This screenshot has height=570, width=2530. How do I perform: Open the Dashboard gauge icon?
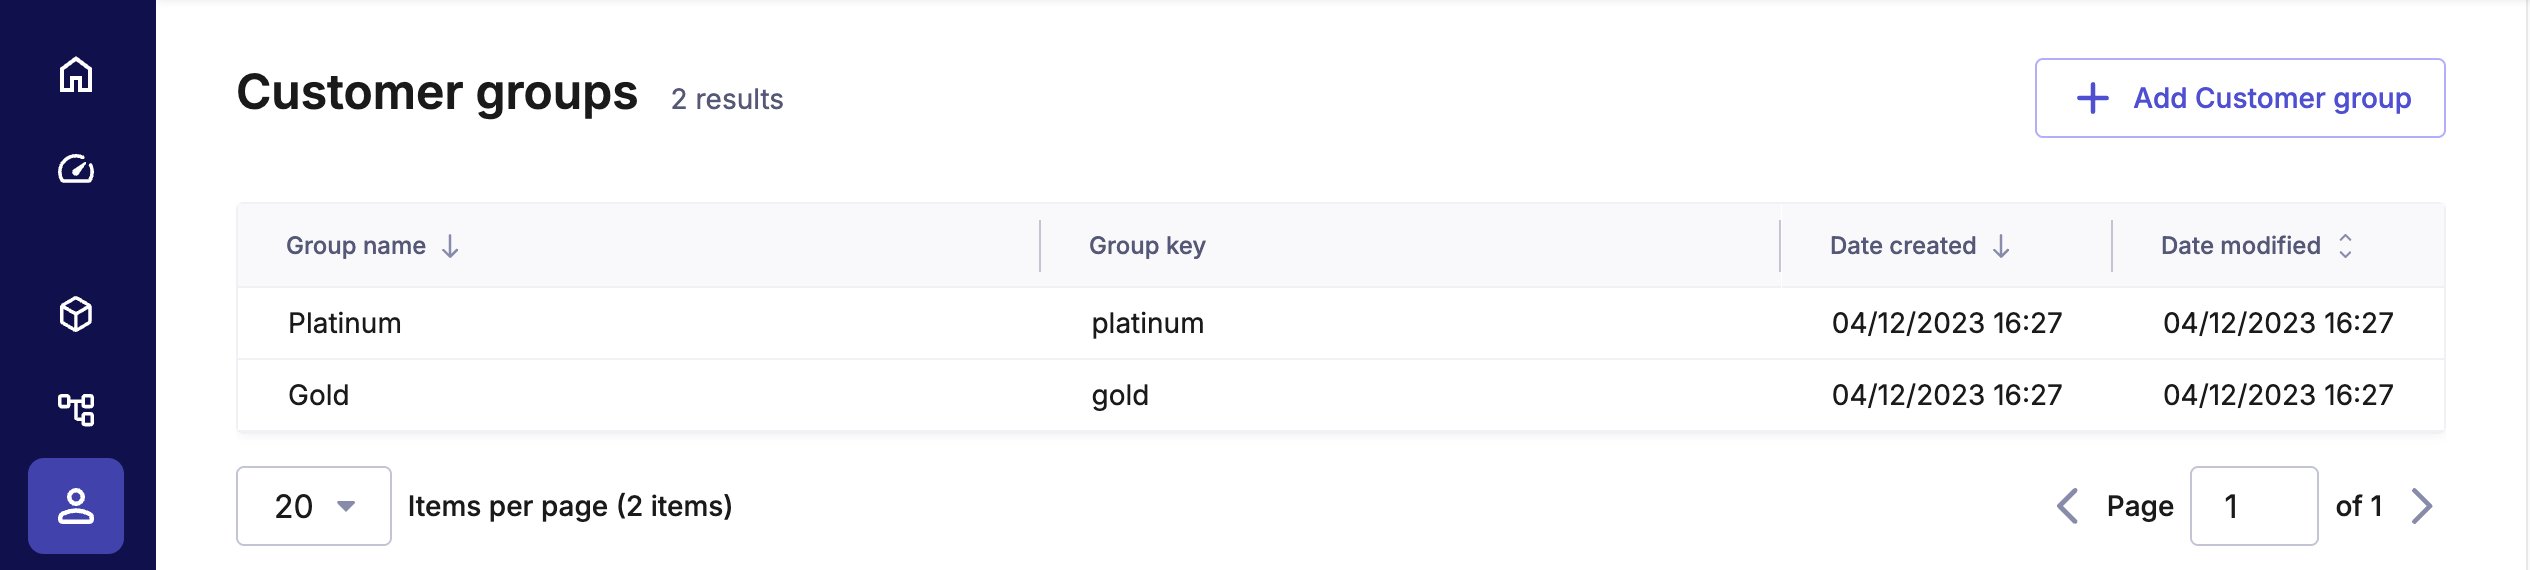tap(76, 169)
